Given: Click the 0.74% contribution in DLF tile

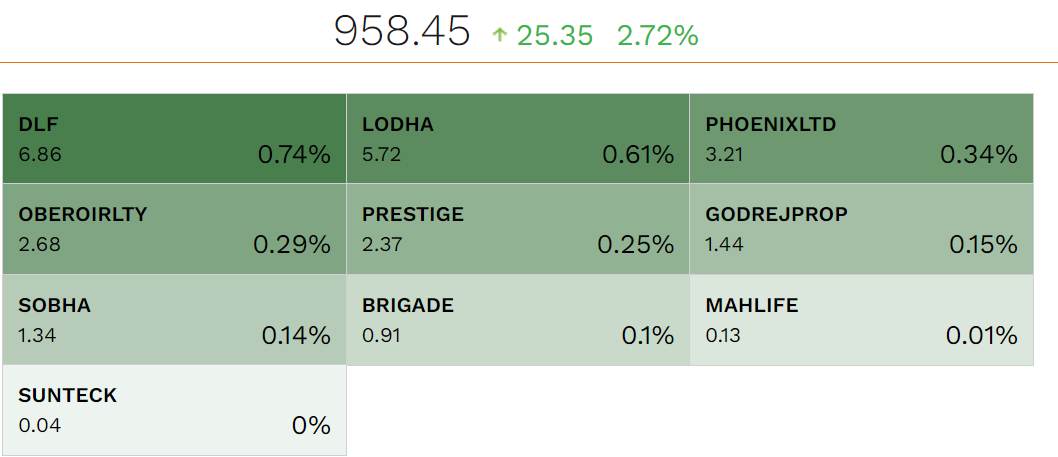Looking at the screenshot, I should pos(294,155).
